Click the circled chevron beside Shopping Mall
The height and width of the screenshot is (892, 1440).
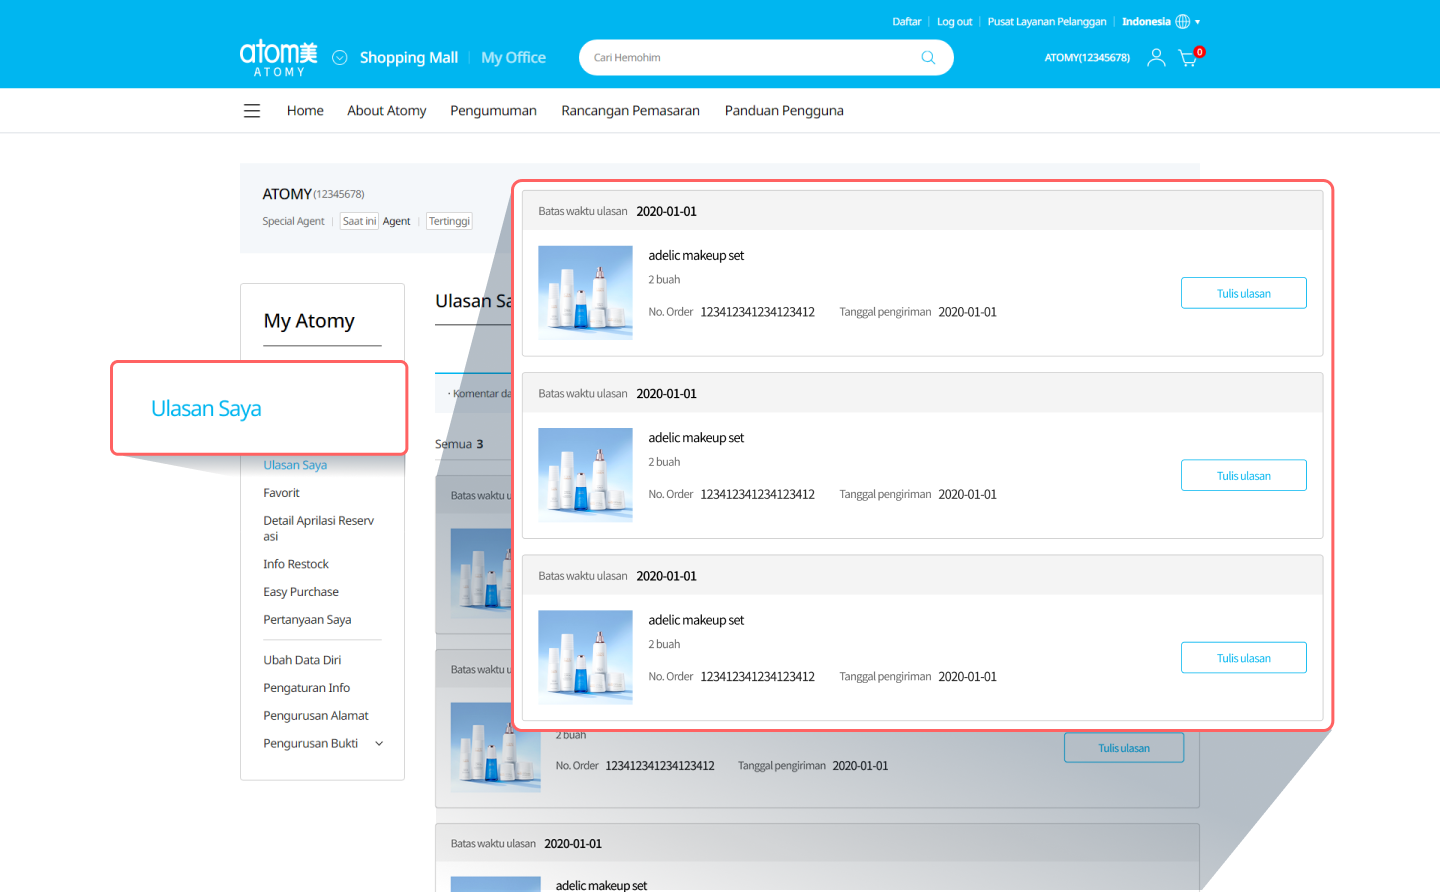(x=340, y=58)
